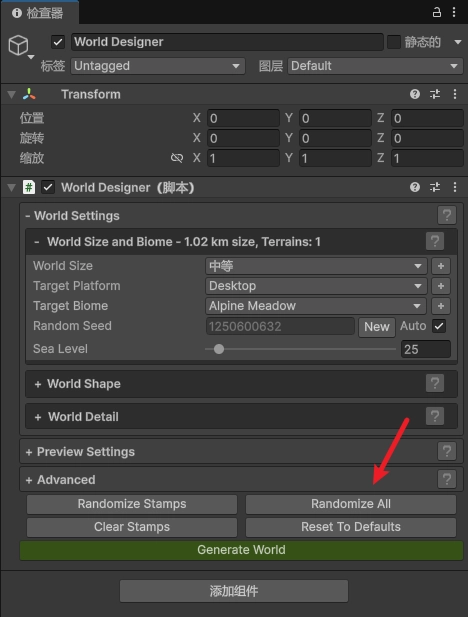Click the scale Z value field
Screen dimensions: 468x617
pos(427,158)
